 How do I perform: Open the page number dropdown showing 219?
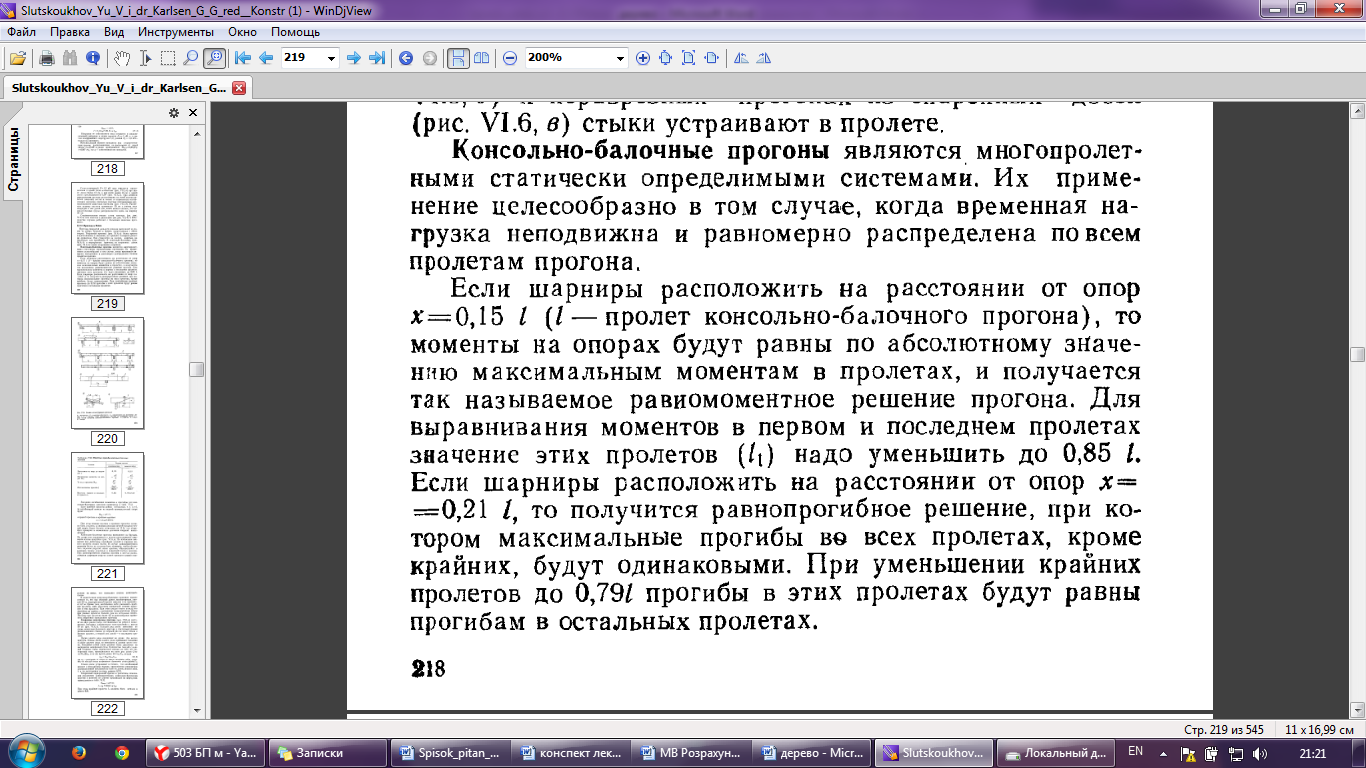click(331, 58)
